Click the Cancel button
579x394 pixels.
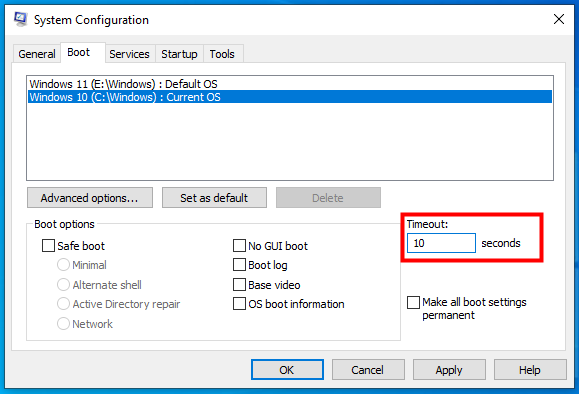coord(368,370)
